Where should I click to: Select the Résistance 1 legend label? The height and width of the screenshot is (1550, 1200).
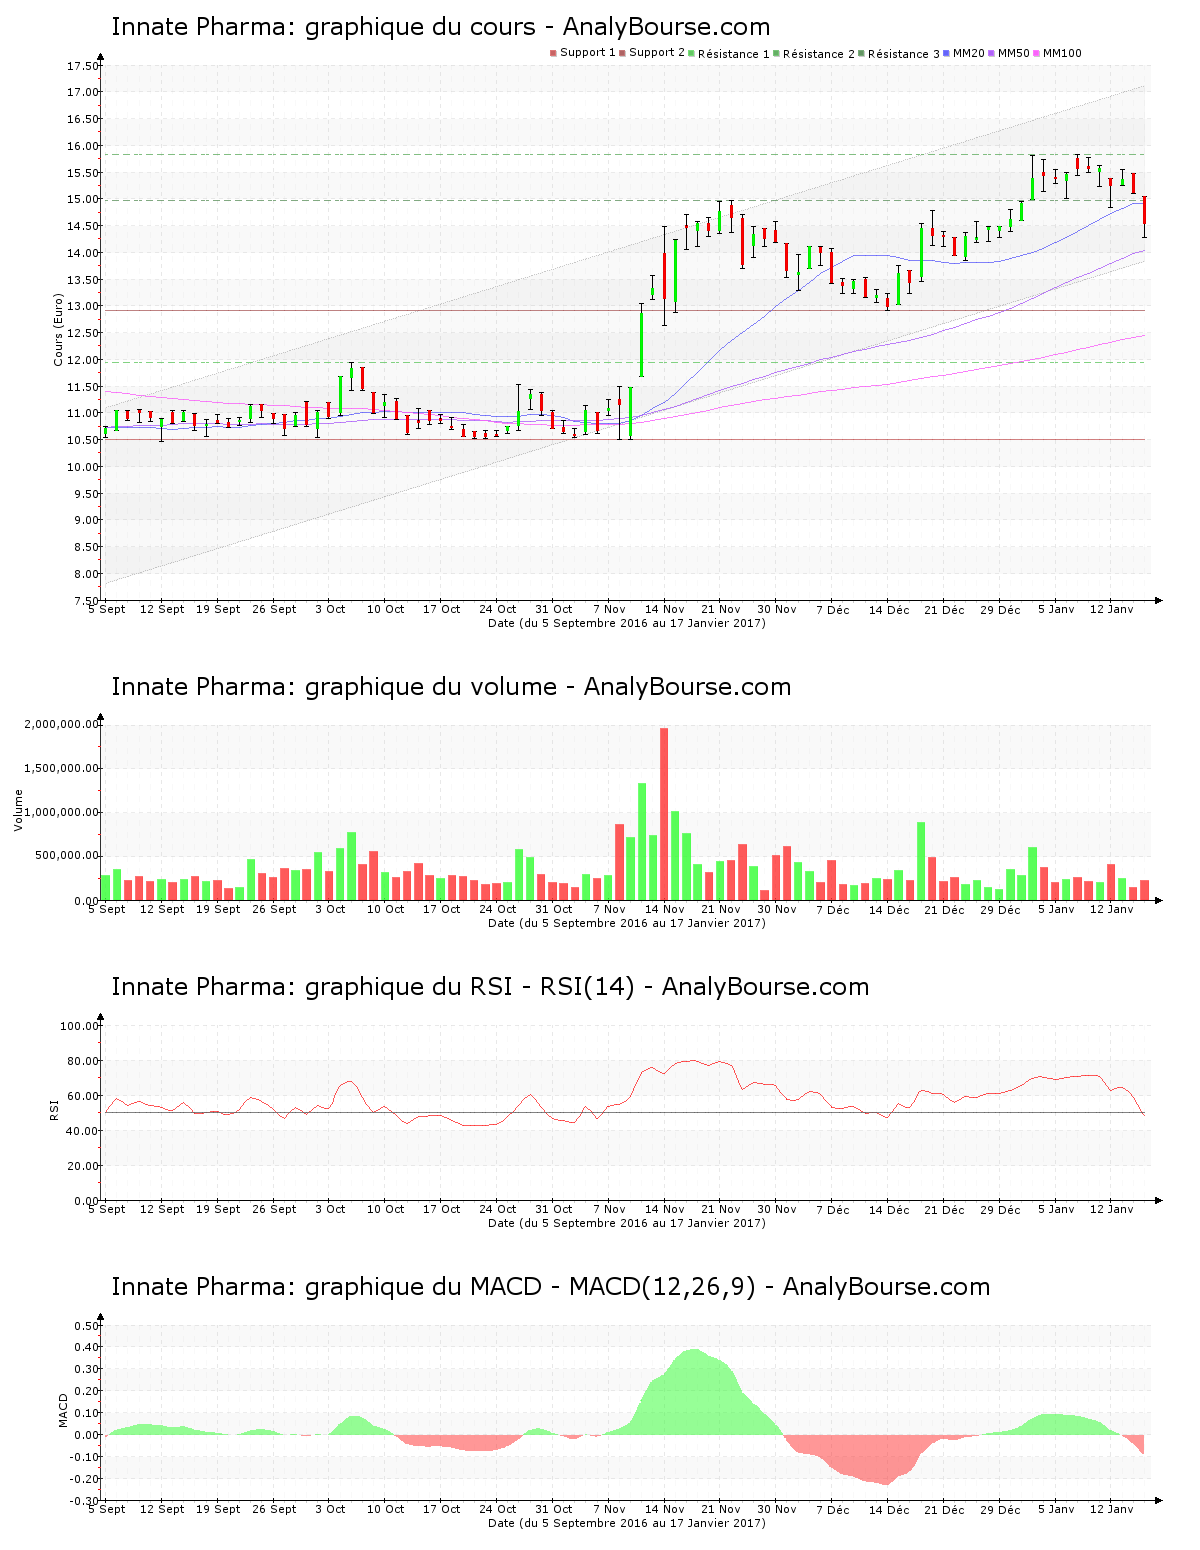[734, 53]
